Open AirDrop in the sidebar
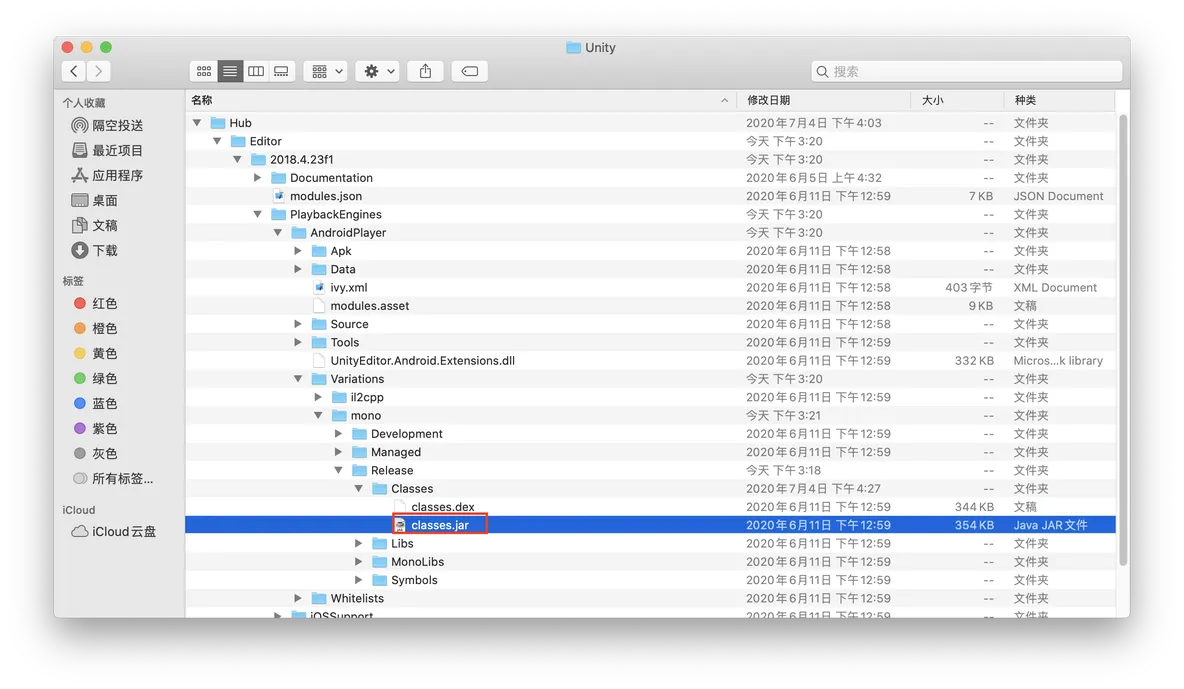Screen dimensions: 1184x689 click(107, 125)
